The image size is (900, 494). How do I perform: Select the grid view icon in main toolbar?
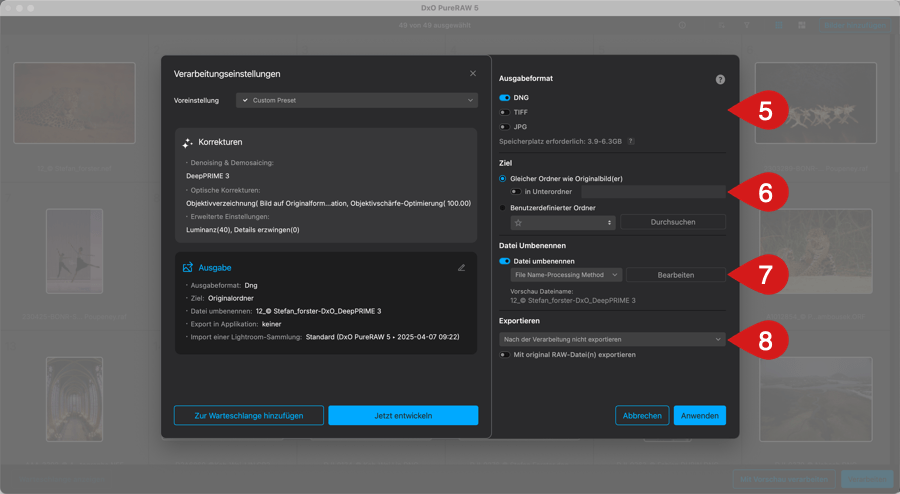pyautogui.click(x=779, y=25)
